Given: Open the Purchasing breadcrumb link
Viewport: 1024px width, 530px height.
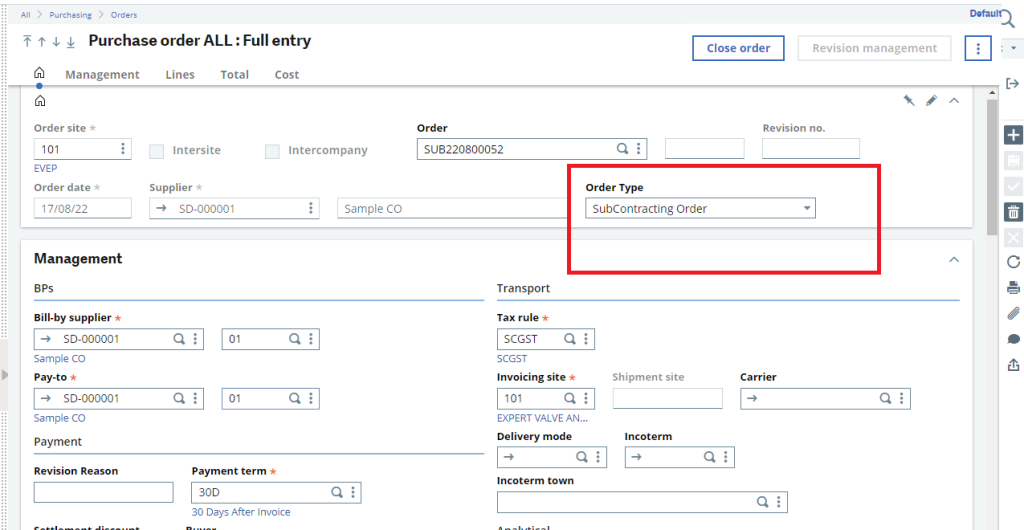Looking at the screenshot, I should coord(71,14).
